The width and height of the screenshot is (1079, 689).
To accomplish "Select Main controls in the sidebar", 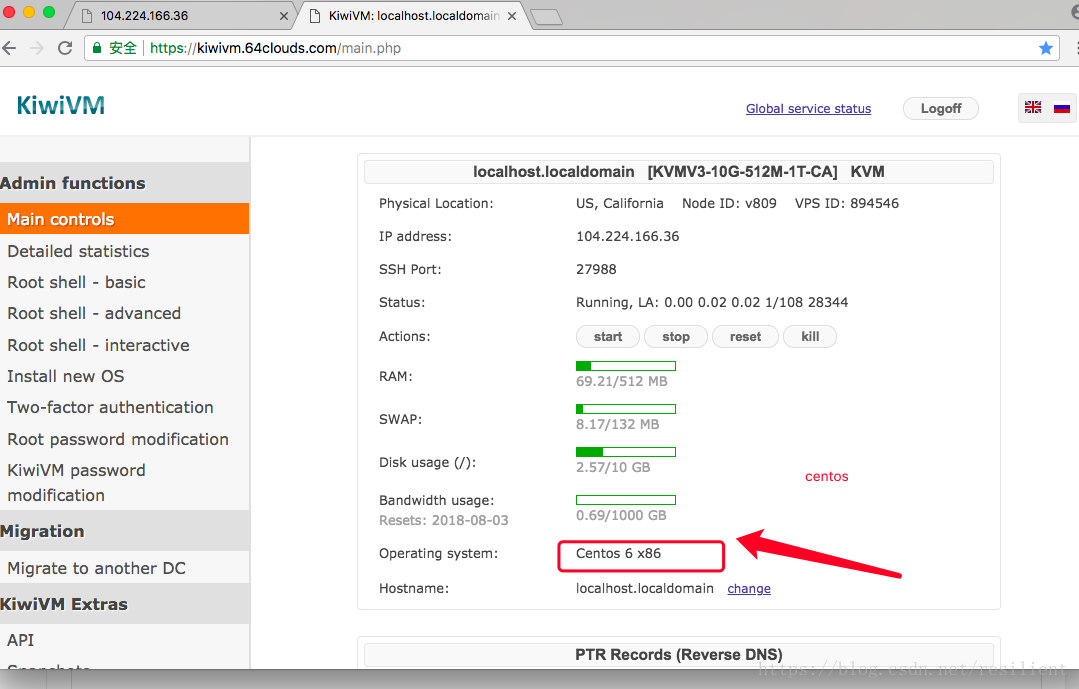I will 125,219.
